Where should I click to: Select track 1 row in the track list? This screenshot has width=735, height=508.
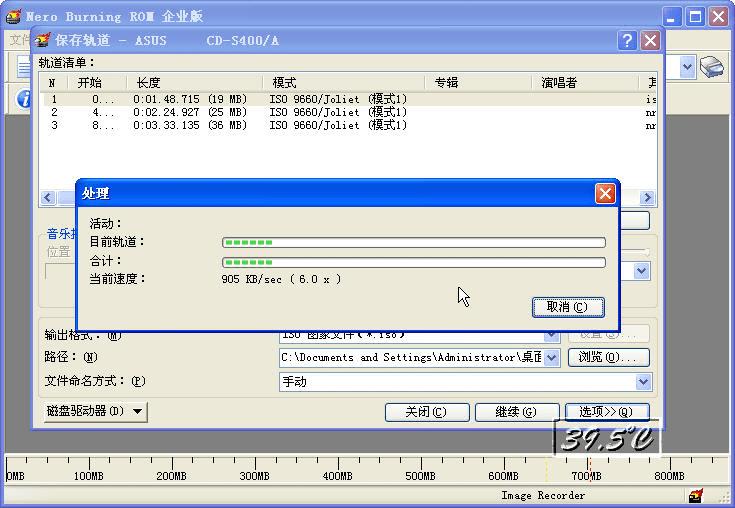tap(347, 99)
